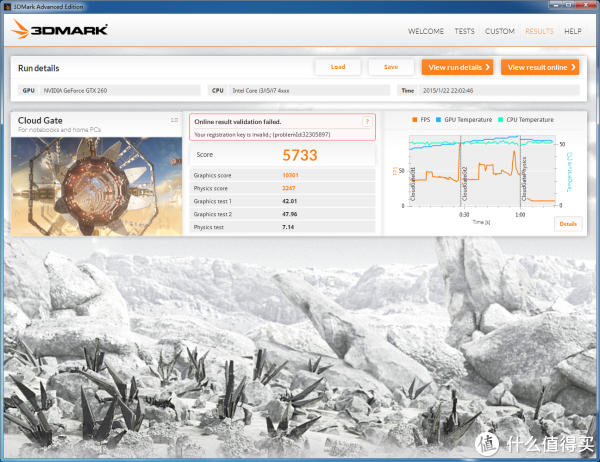Click the GPU field NVIDIA GeForce GTX 260
600x462 pixels.
(x=119, y=90)
